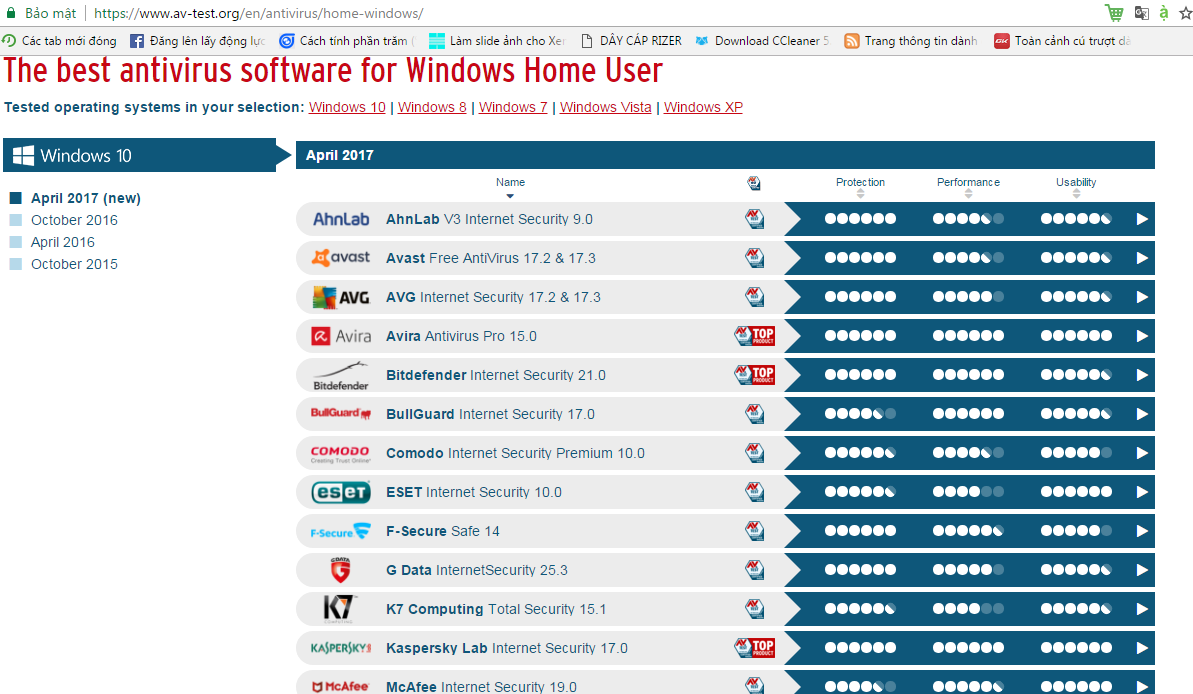This screenshot has height=694, width=1193.
Task: Select the October 2015 test period
Action: click(74, 264)
